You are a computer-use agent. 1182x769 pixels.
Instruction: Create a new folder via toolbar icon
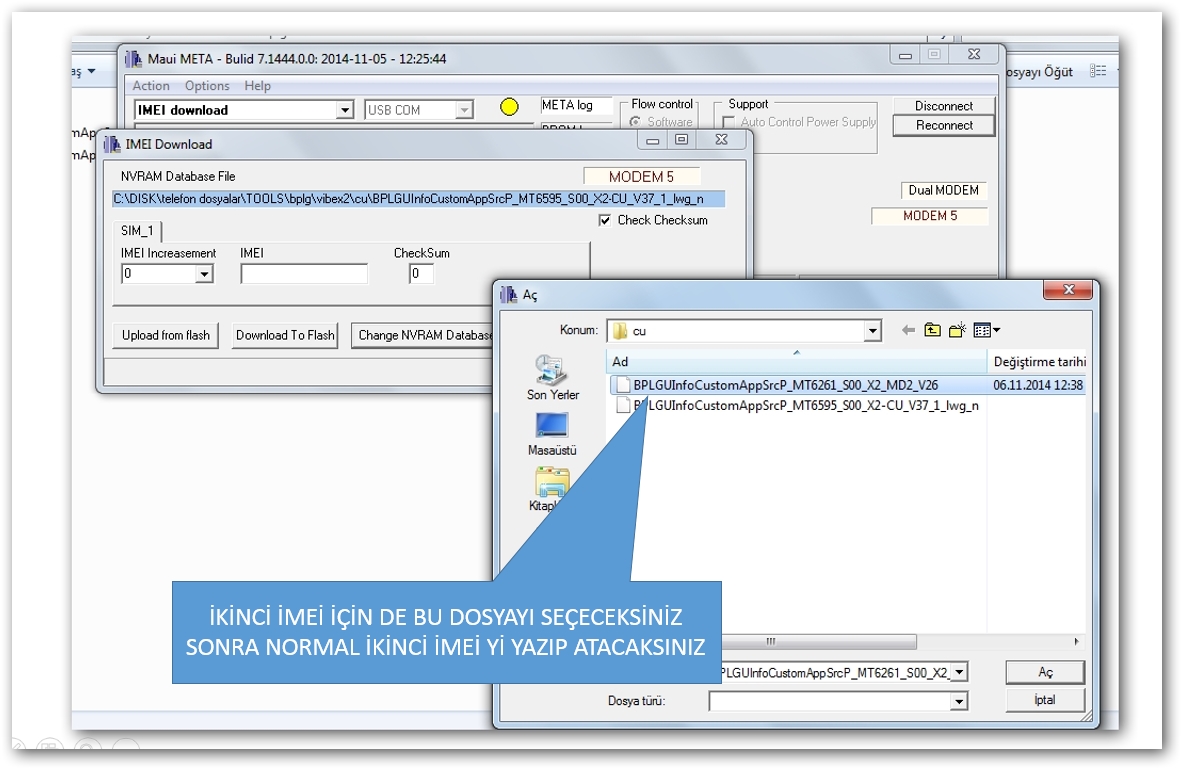pos(957,330)
